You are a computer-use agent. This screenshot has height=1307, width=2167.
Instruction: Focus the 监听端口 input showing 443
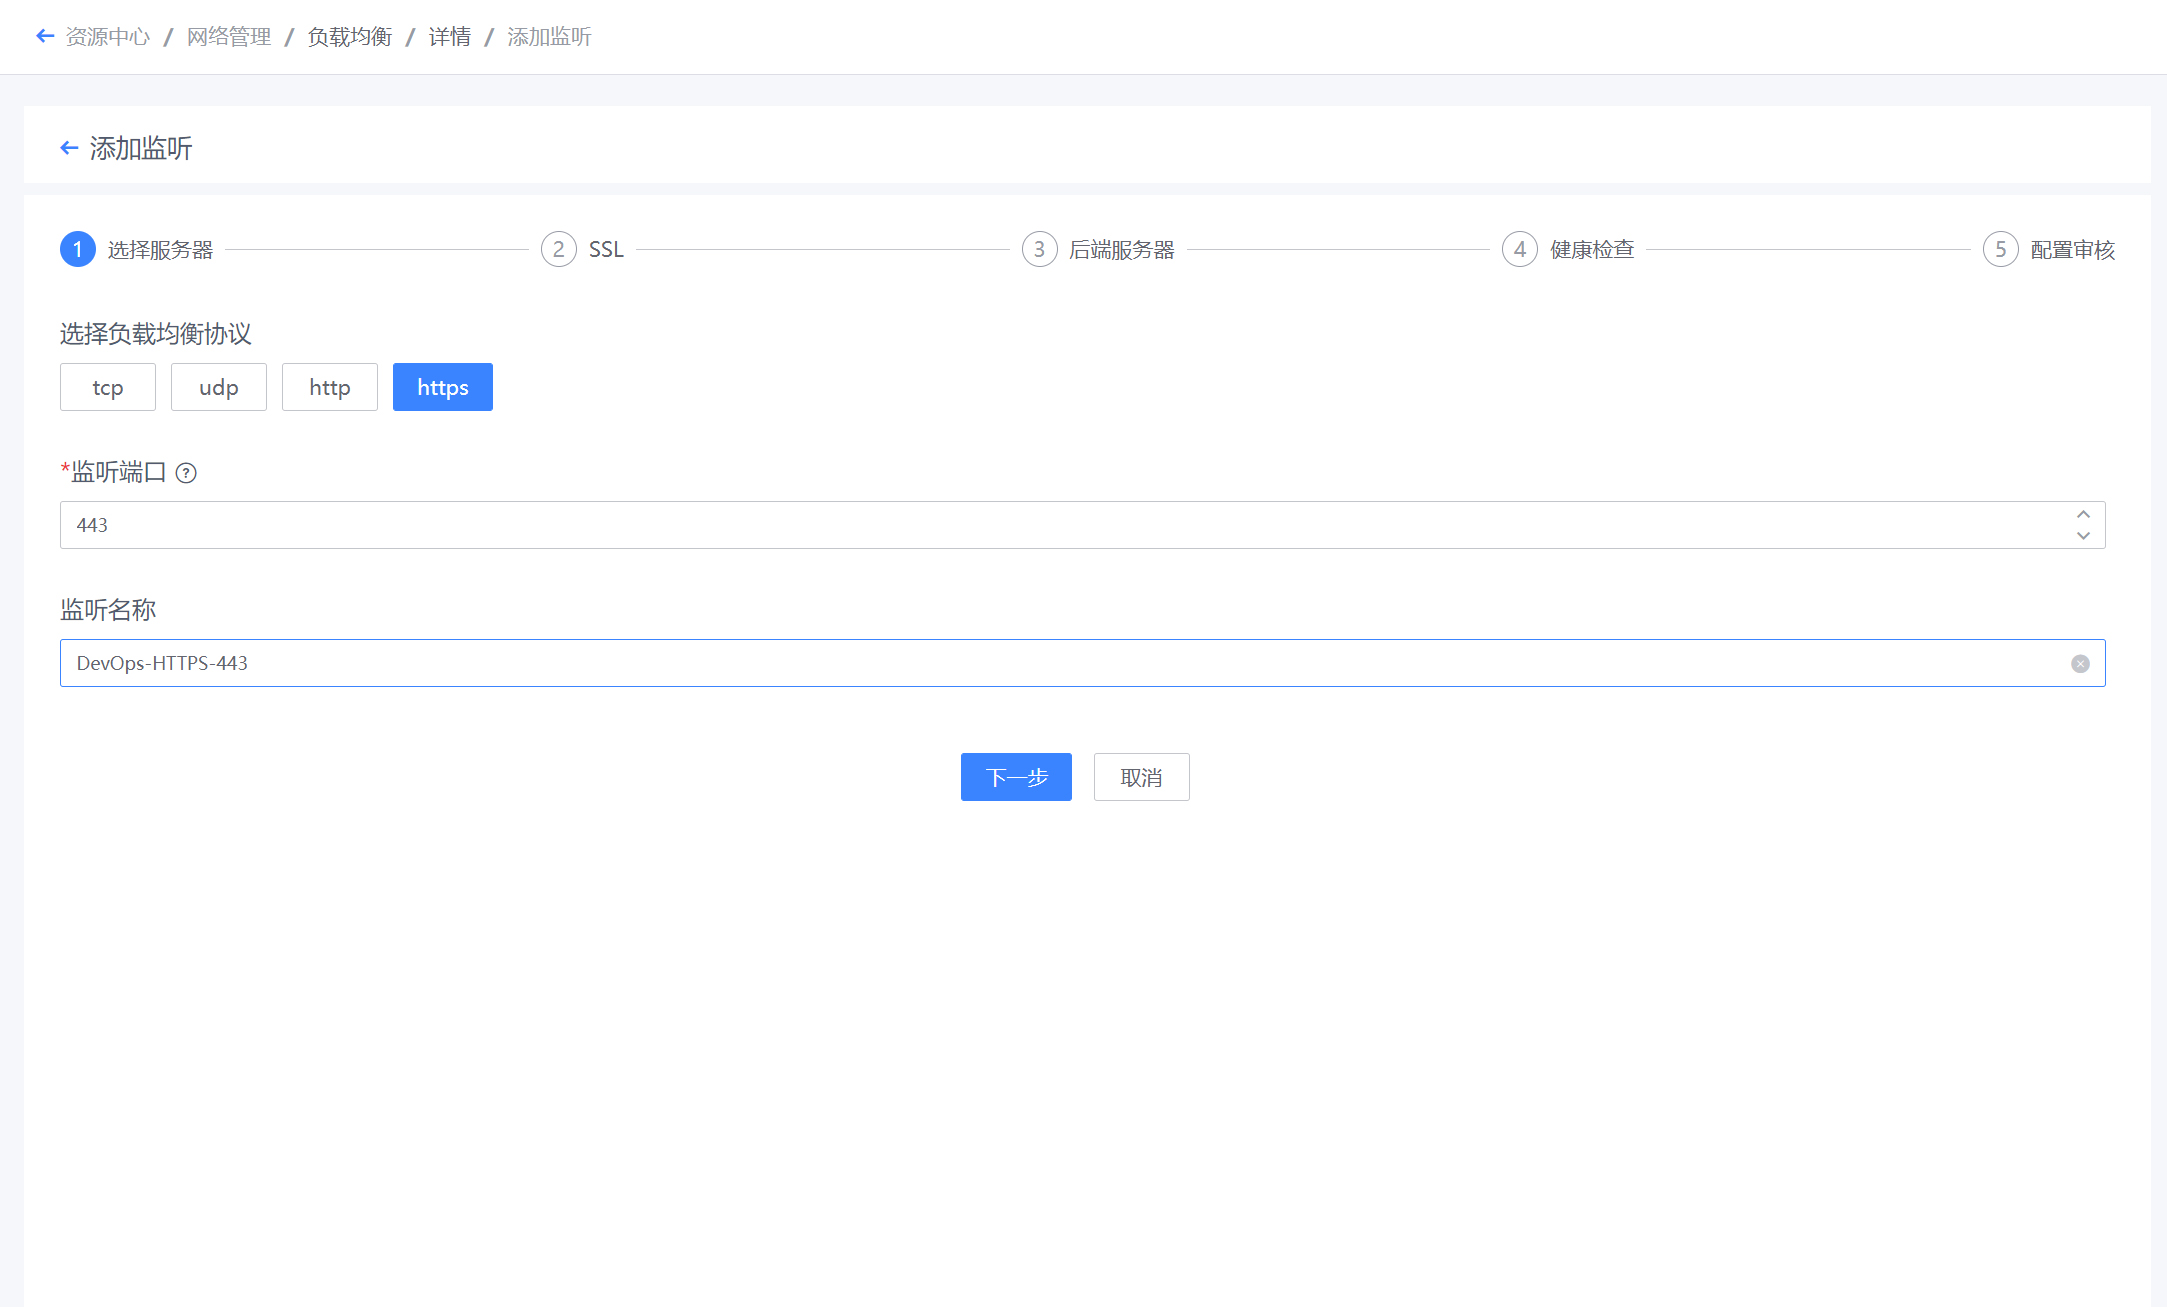[x=1000, y=526]
